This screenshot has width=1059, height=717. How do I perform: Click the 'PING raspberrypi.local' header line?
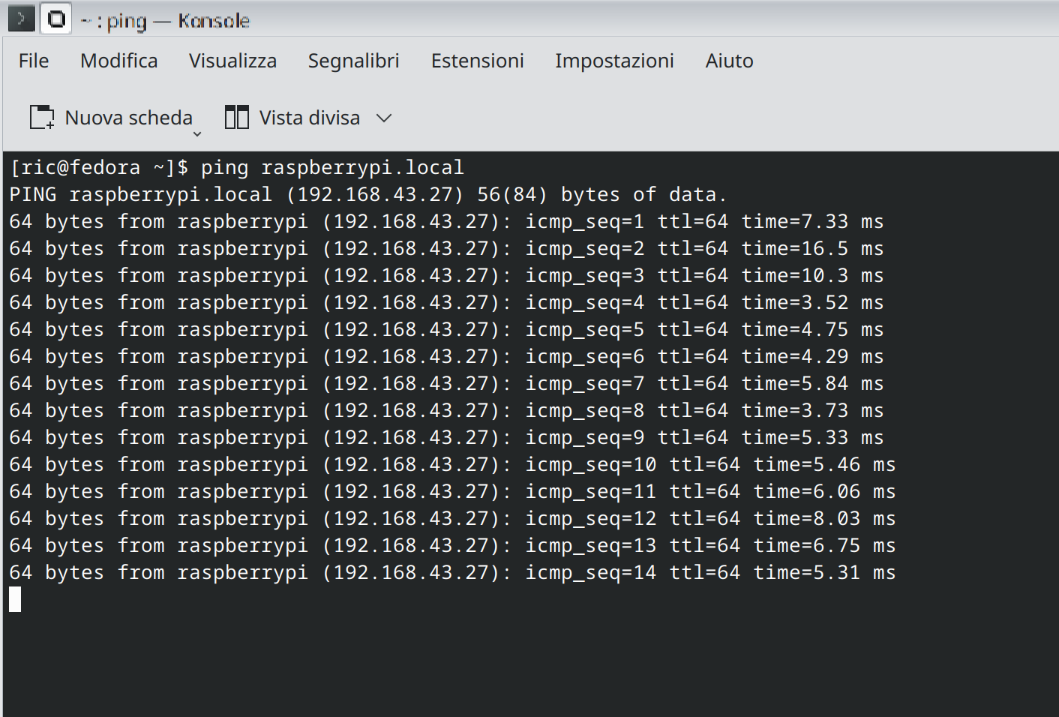click(368, 194)
